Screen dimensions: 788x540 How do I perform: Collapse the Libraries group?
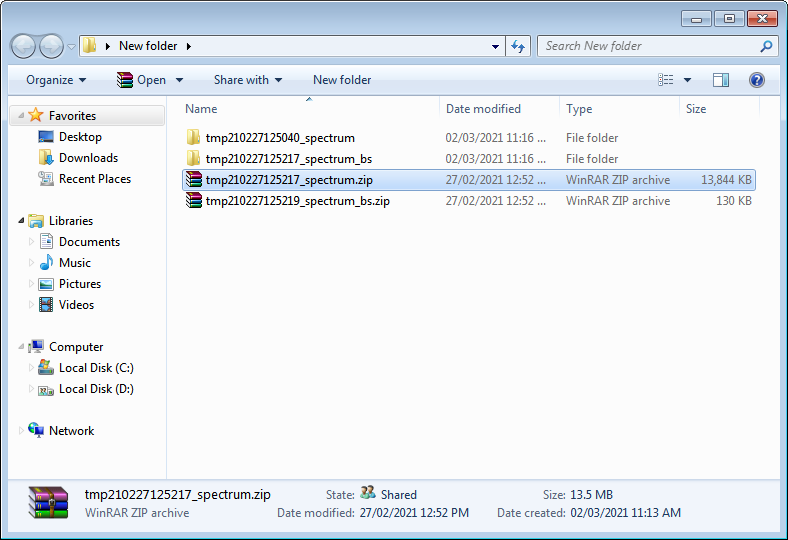(x=21, y=221)
